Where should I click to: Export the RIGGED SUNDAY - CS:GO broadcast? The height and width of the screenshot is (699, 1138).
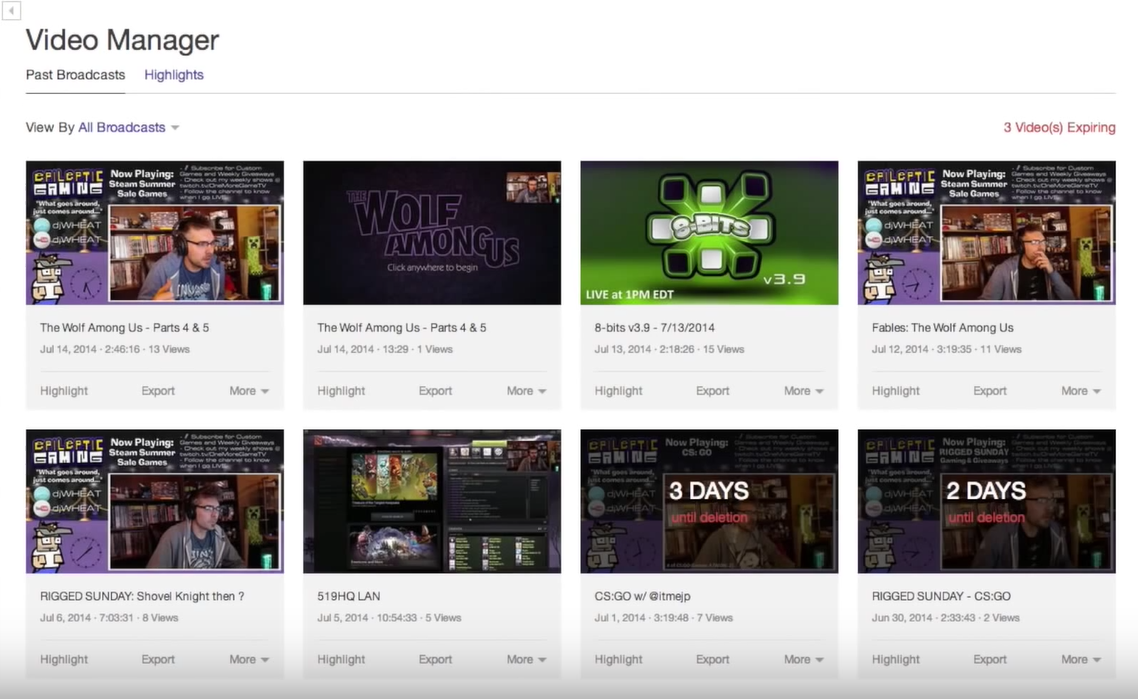990,659
